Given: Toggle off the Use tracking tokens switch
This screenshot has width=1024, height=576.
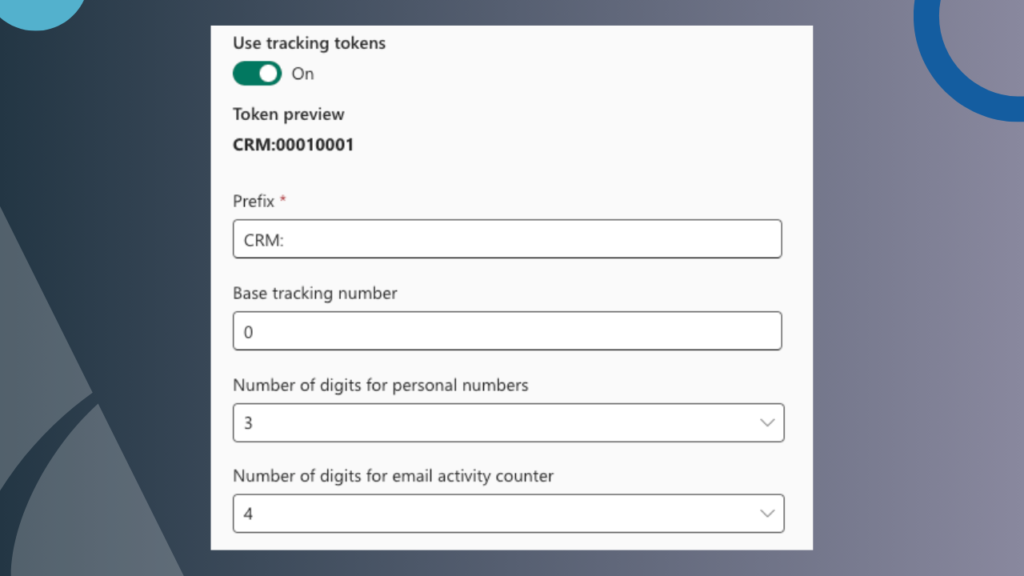Looking at the screenshot, I should point(257,73).
